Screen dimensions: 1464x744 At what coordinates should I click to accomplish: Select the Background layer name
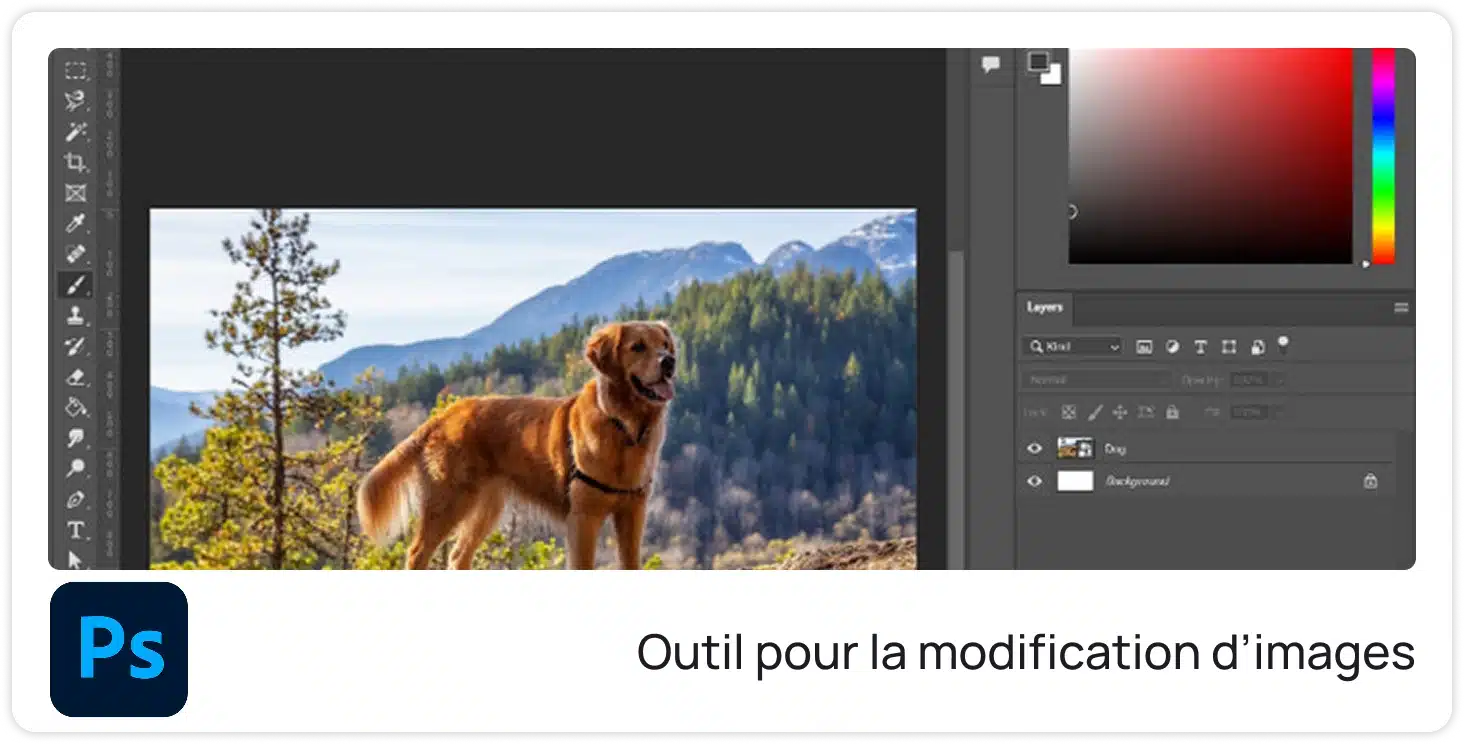coord(1137,481)
